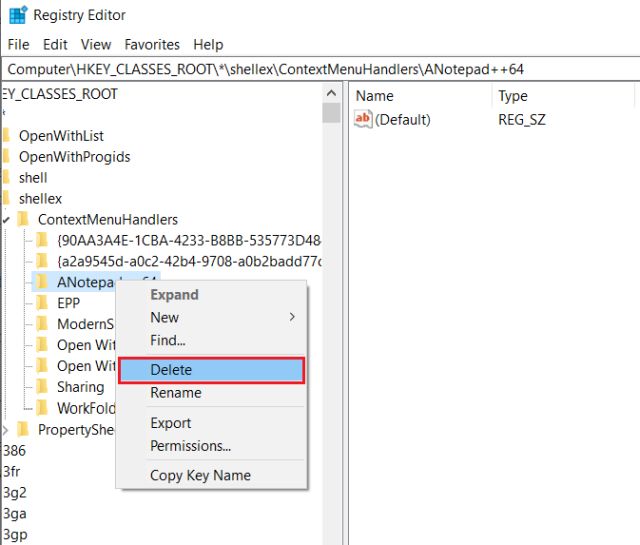This screenshot has width=640, height=545.
Task: Click the PropertyShe folder icon
Action: point(23,429)
